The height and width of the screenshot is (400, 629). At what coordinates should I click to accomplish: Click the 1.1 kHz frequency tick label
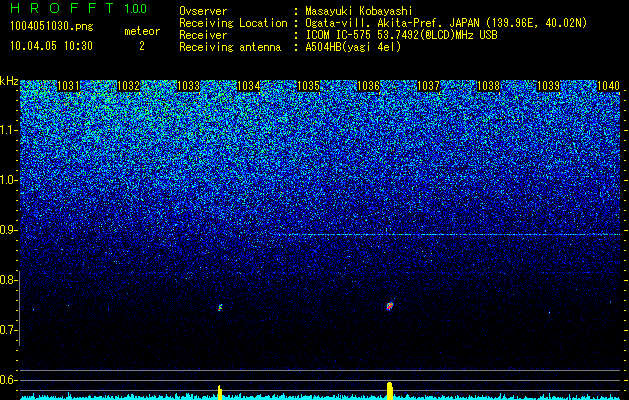coord(9,130)
